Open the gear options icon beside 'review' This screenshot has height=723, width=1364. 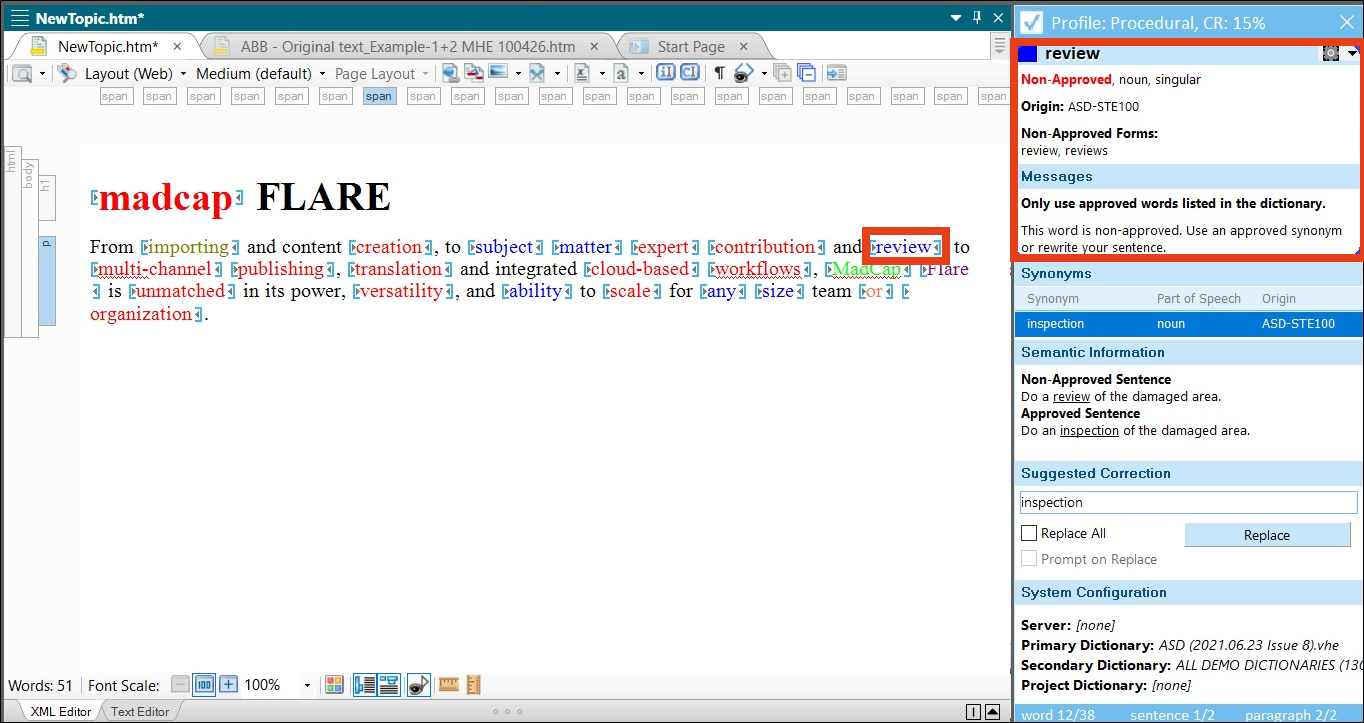click(1330, 54)
